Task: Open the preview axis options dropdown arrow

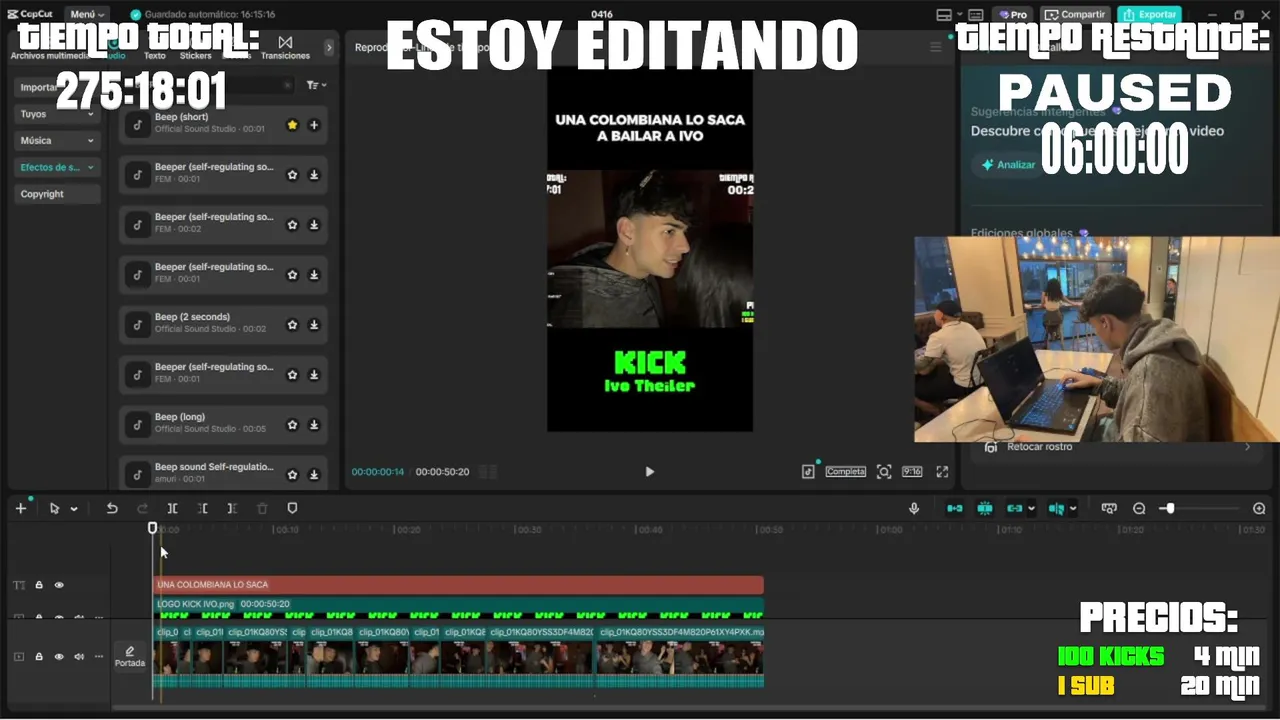Action: tap(1073, 508)
